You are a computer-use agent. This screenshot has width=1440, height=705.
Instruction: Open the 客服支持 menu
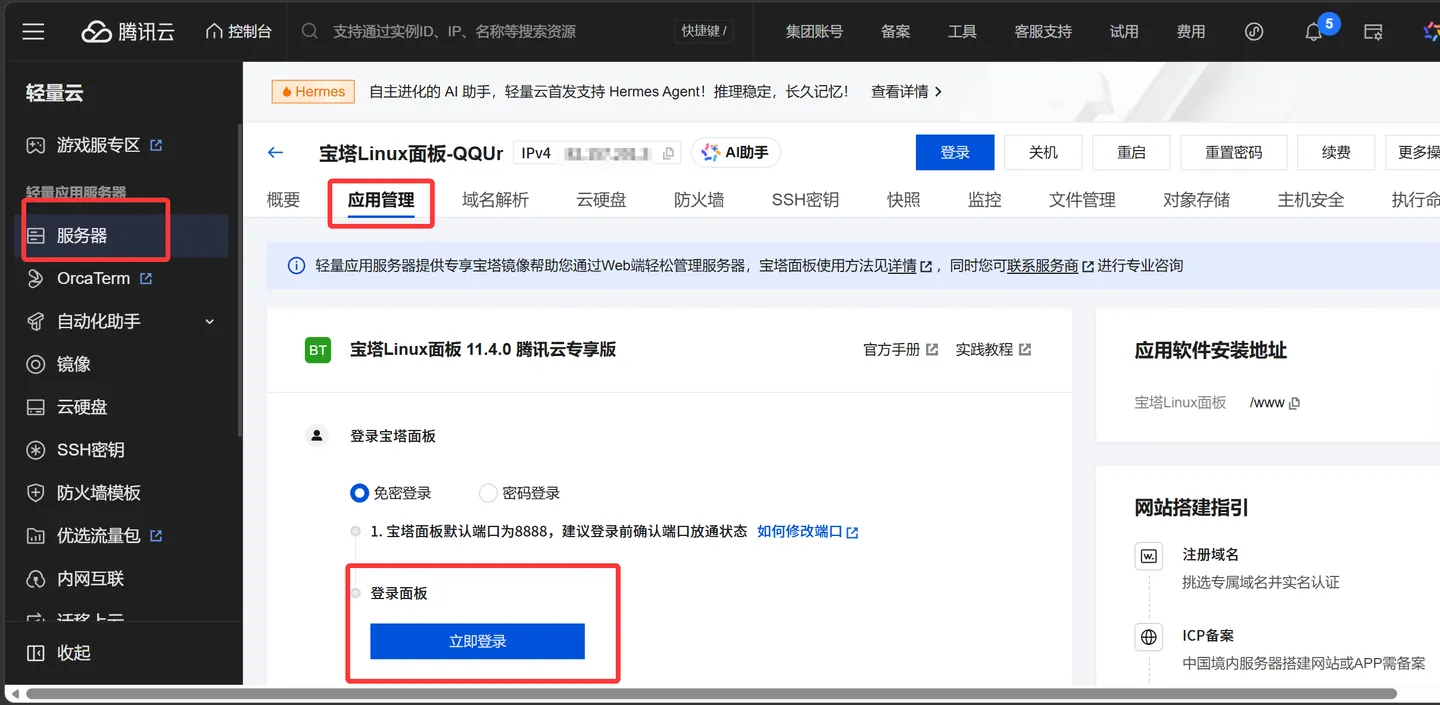1043,32
